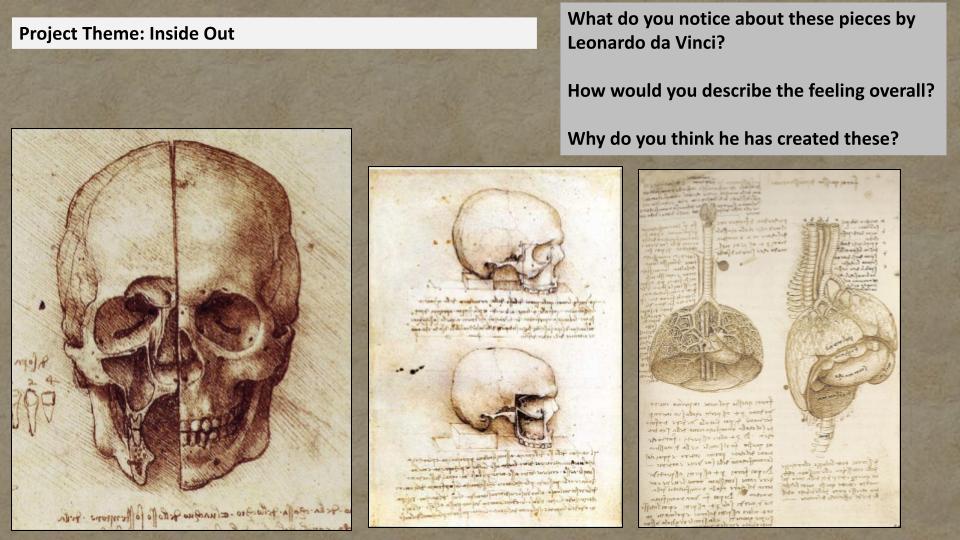Viewport: 960px width, 540px height.
Task: Select the middle page with two side-view skulls
Action: 495,346
